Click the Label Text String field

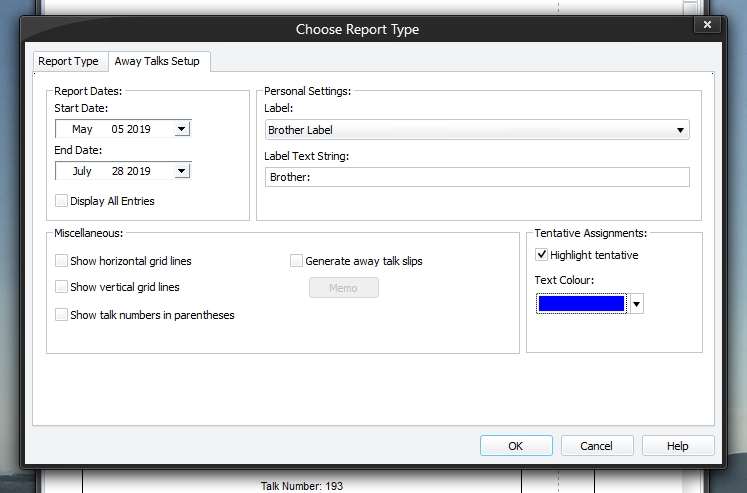[477, 177]
